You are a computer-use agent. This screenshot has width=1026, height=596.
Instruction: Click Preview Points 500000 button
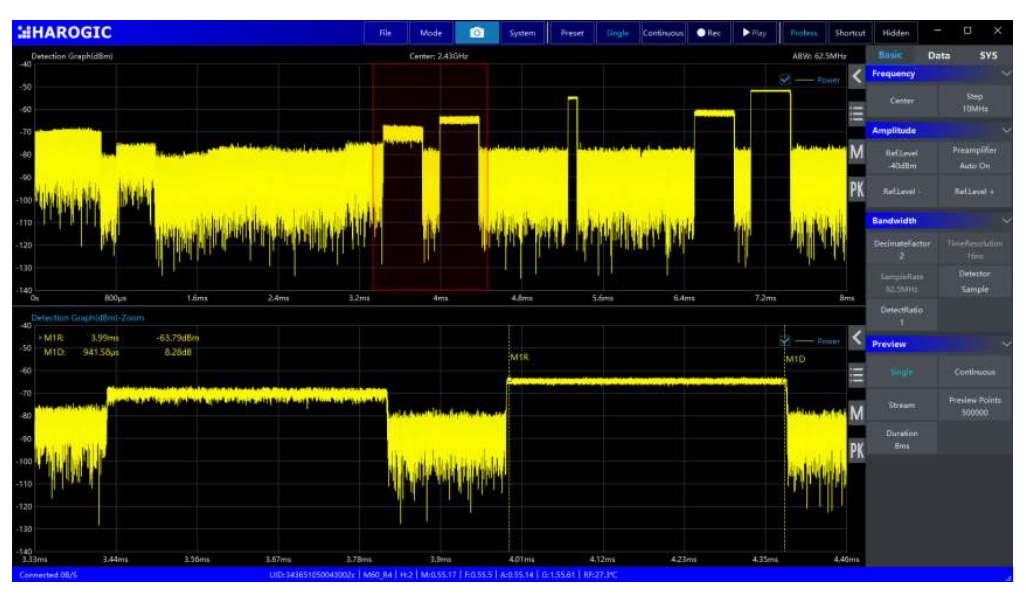(x=975, y=406)
